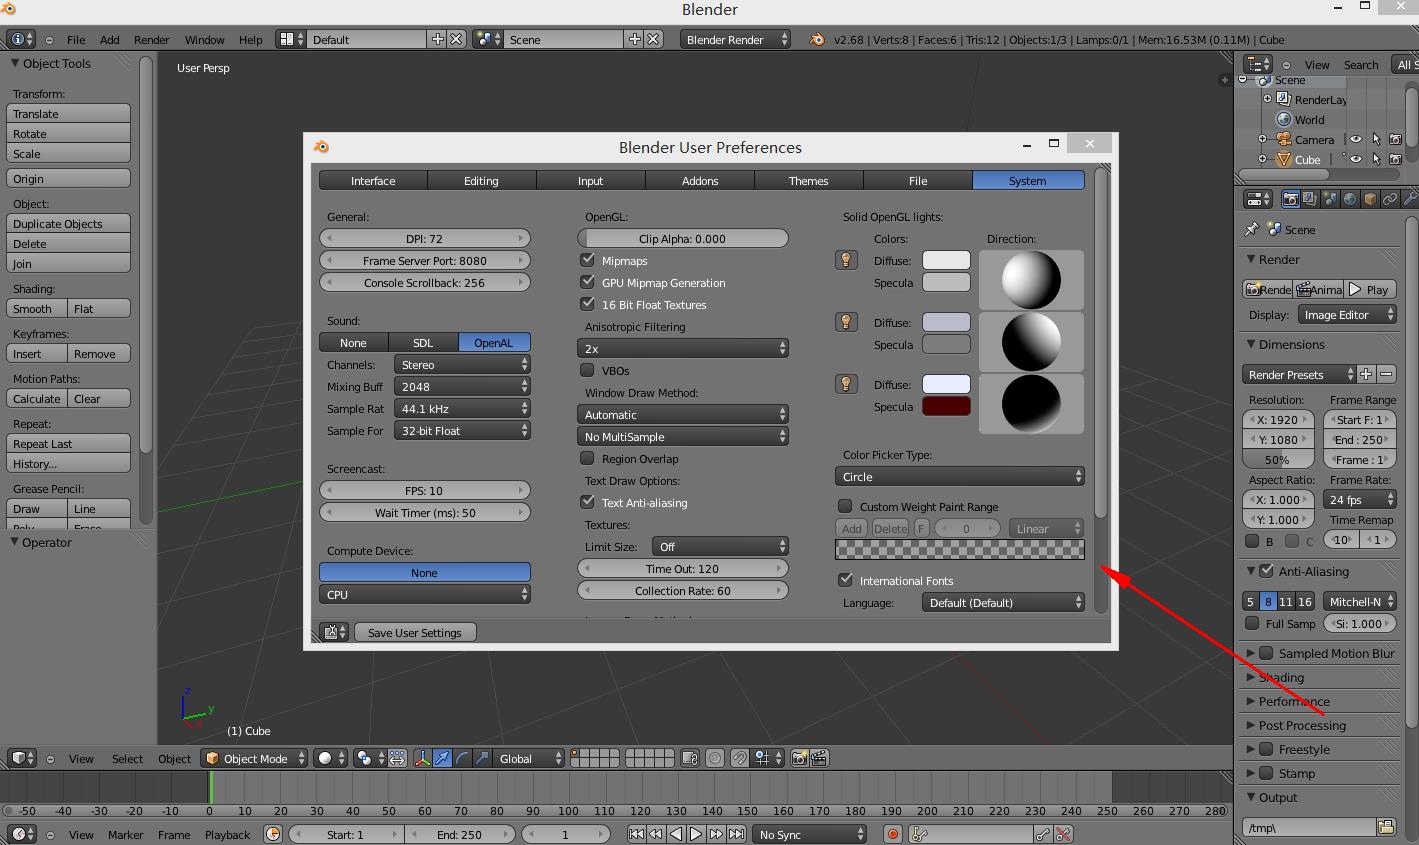Select the rotate manipulator arc icon

point(462,758)
